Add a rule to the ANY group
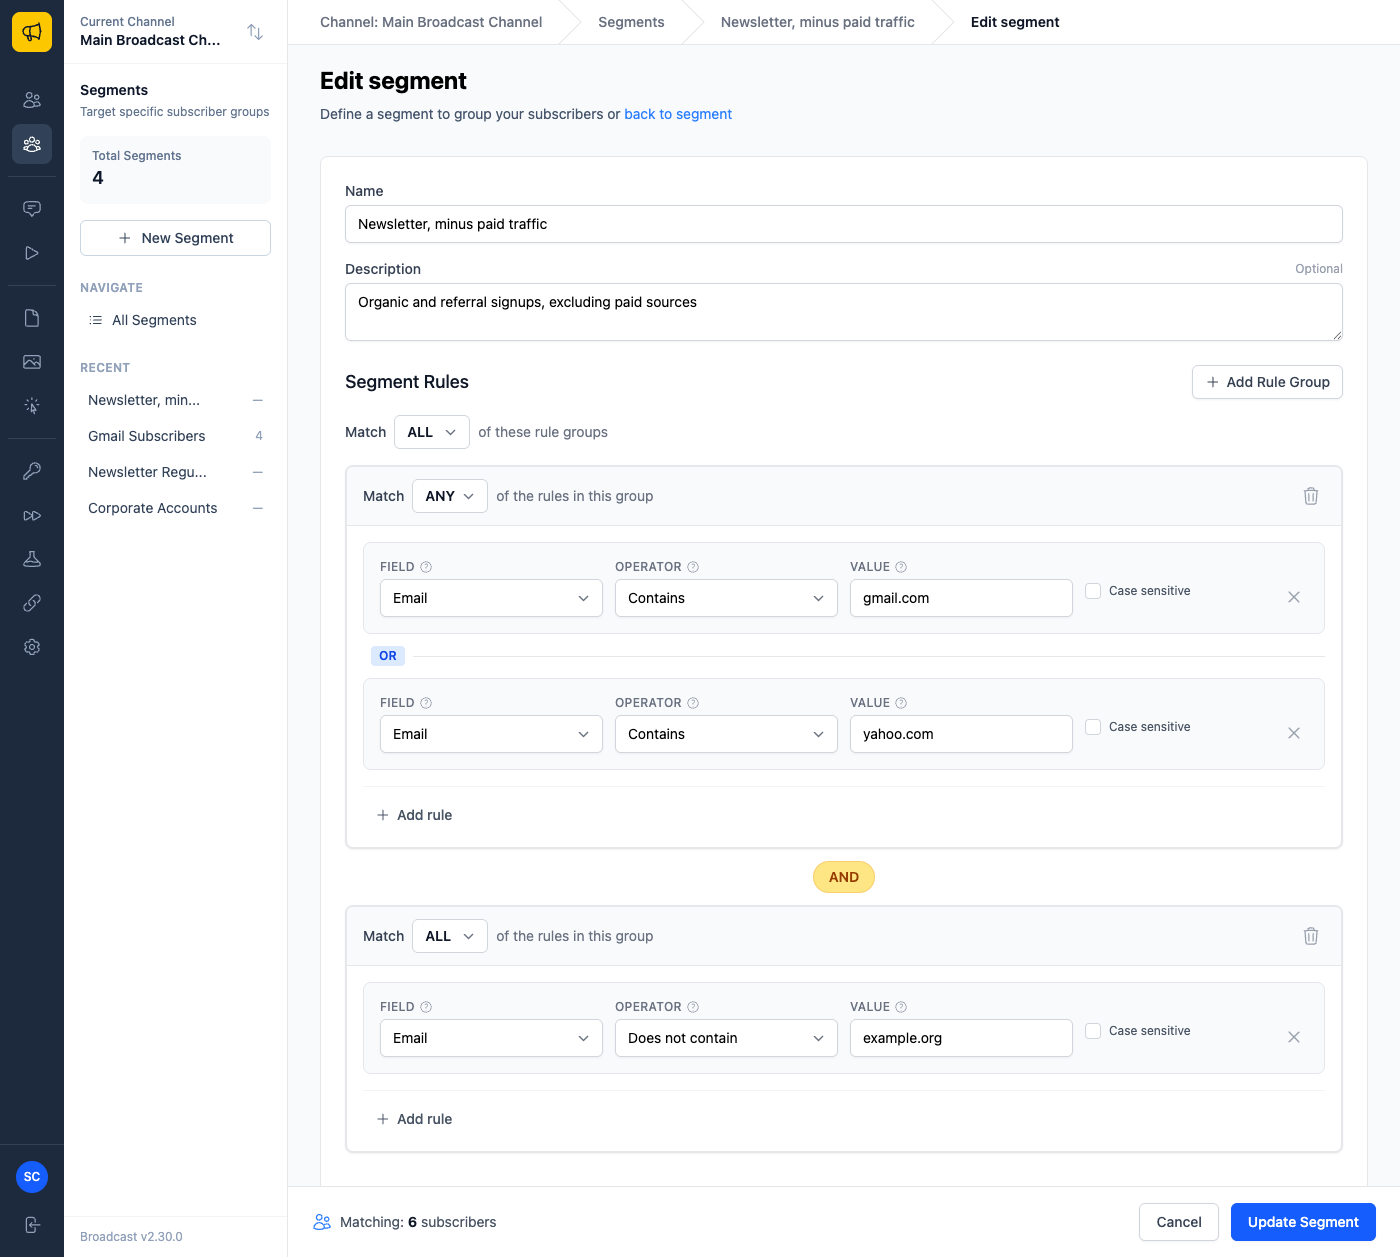This screenshot has height=1257, width=1400. tap(414, 815)
